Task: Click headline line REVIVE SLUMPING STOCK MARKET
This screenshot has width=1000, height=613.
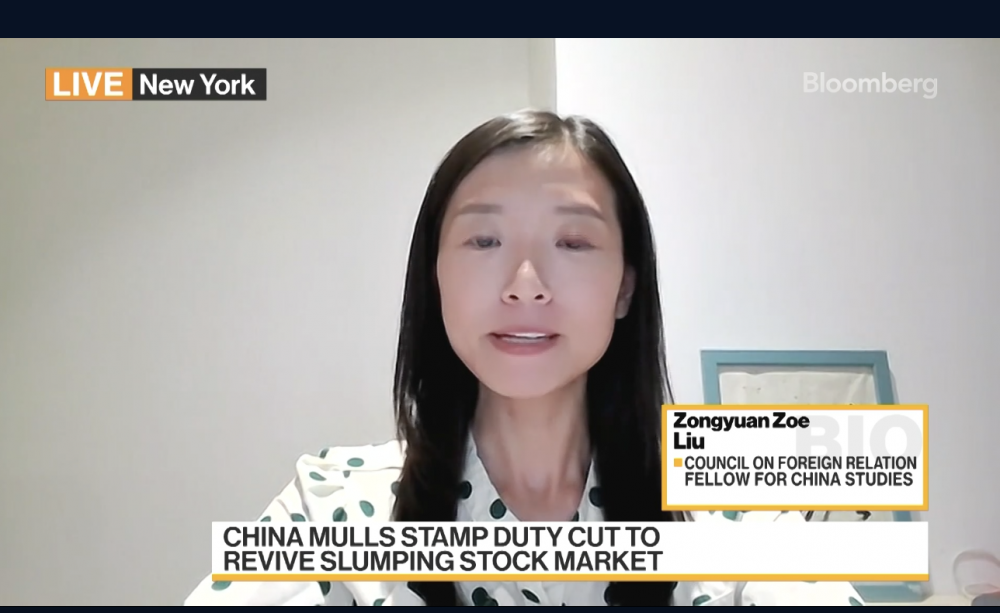Action: pos(443,561)
